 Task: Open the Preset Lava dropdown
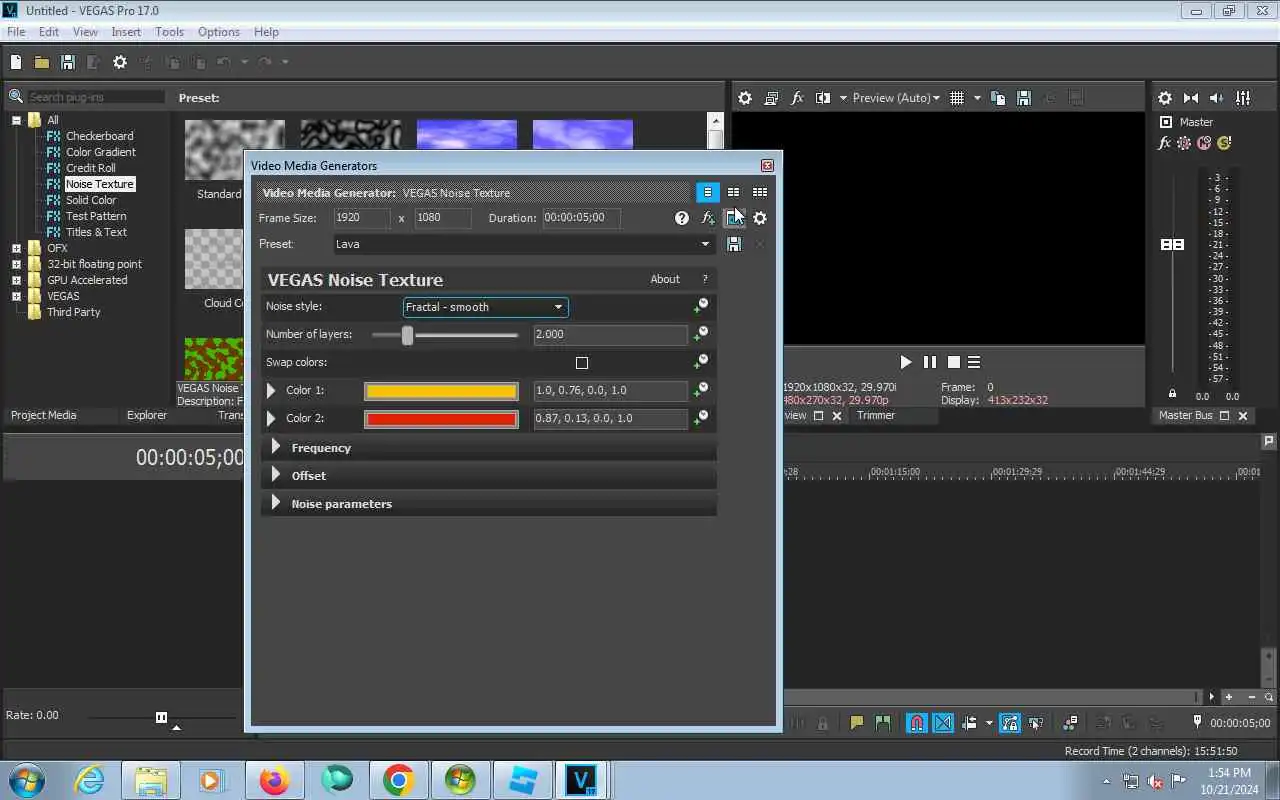click(524, 244)
